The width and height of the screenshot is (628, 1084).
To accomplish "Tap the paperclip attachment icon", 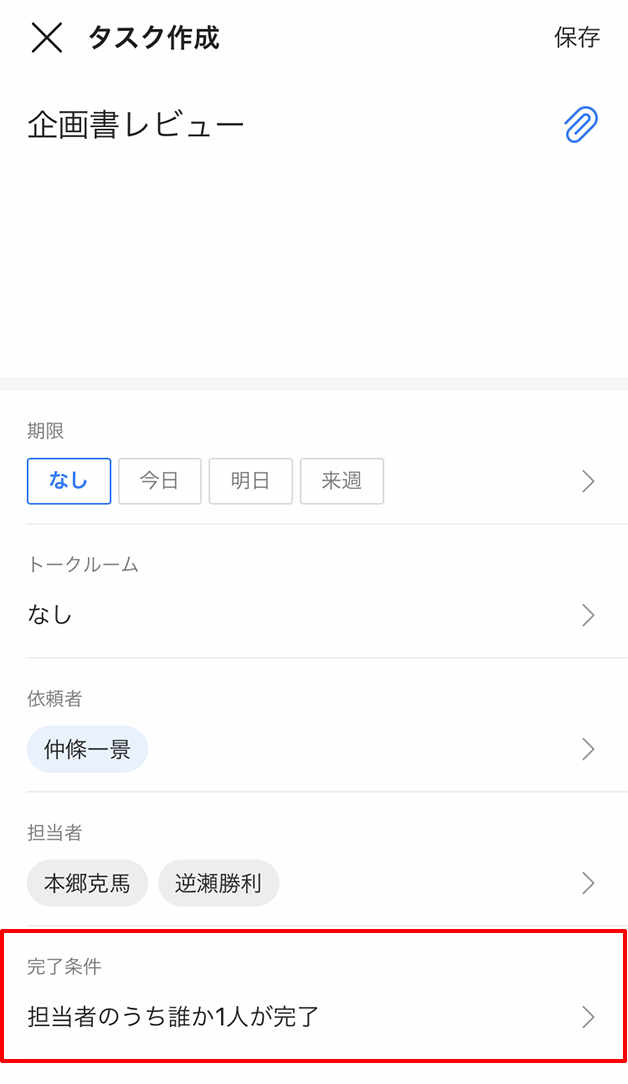I will click(x=580, y=126).
